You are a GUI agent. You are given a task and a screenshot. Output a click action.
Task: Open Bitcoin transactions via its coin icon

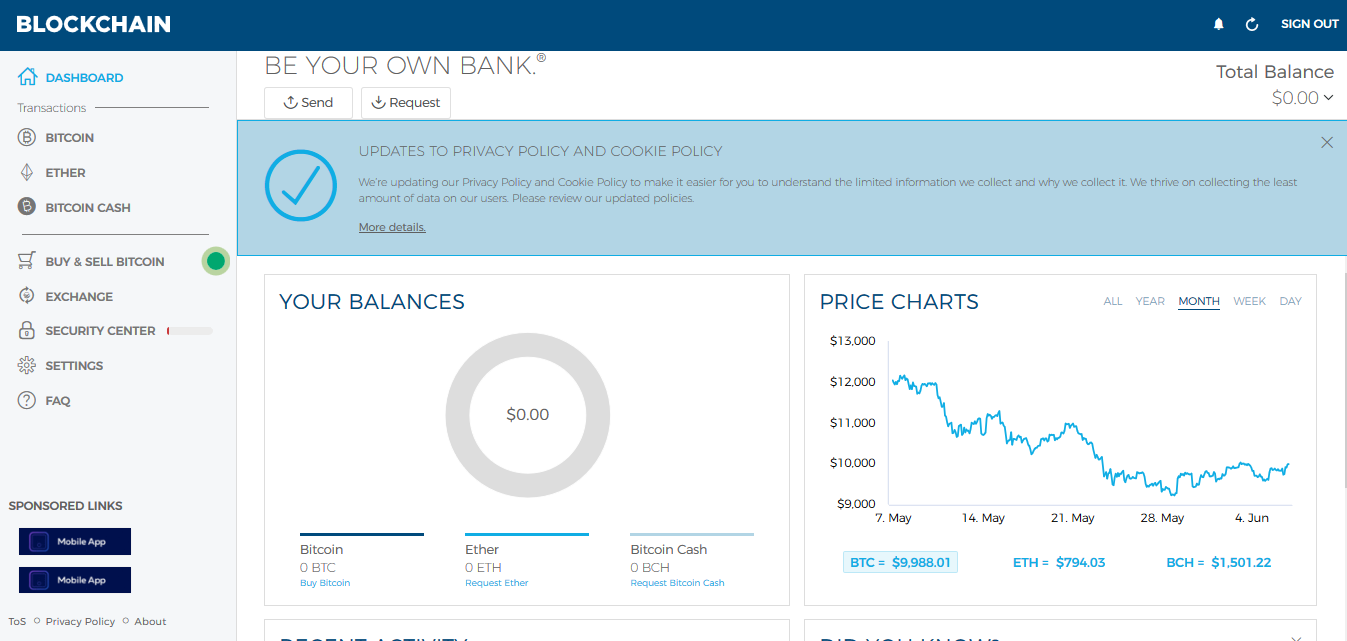pos(27,138)
